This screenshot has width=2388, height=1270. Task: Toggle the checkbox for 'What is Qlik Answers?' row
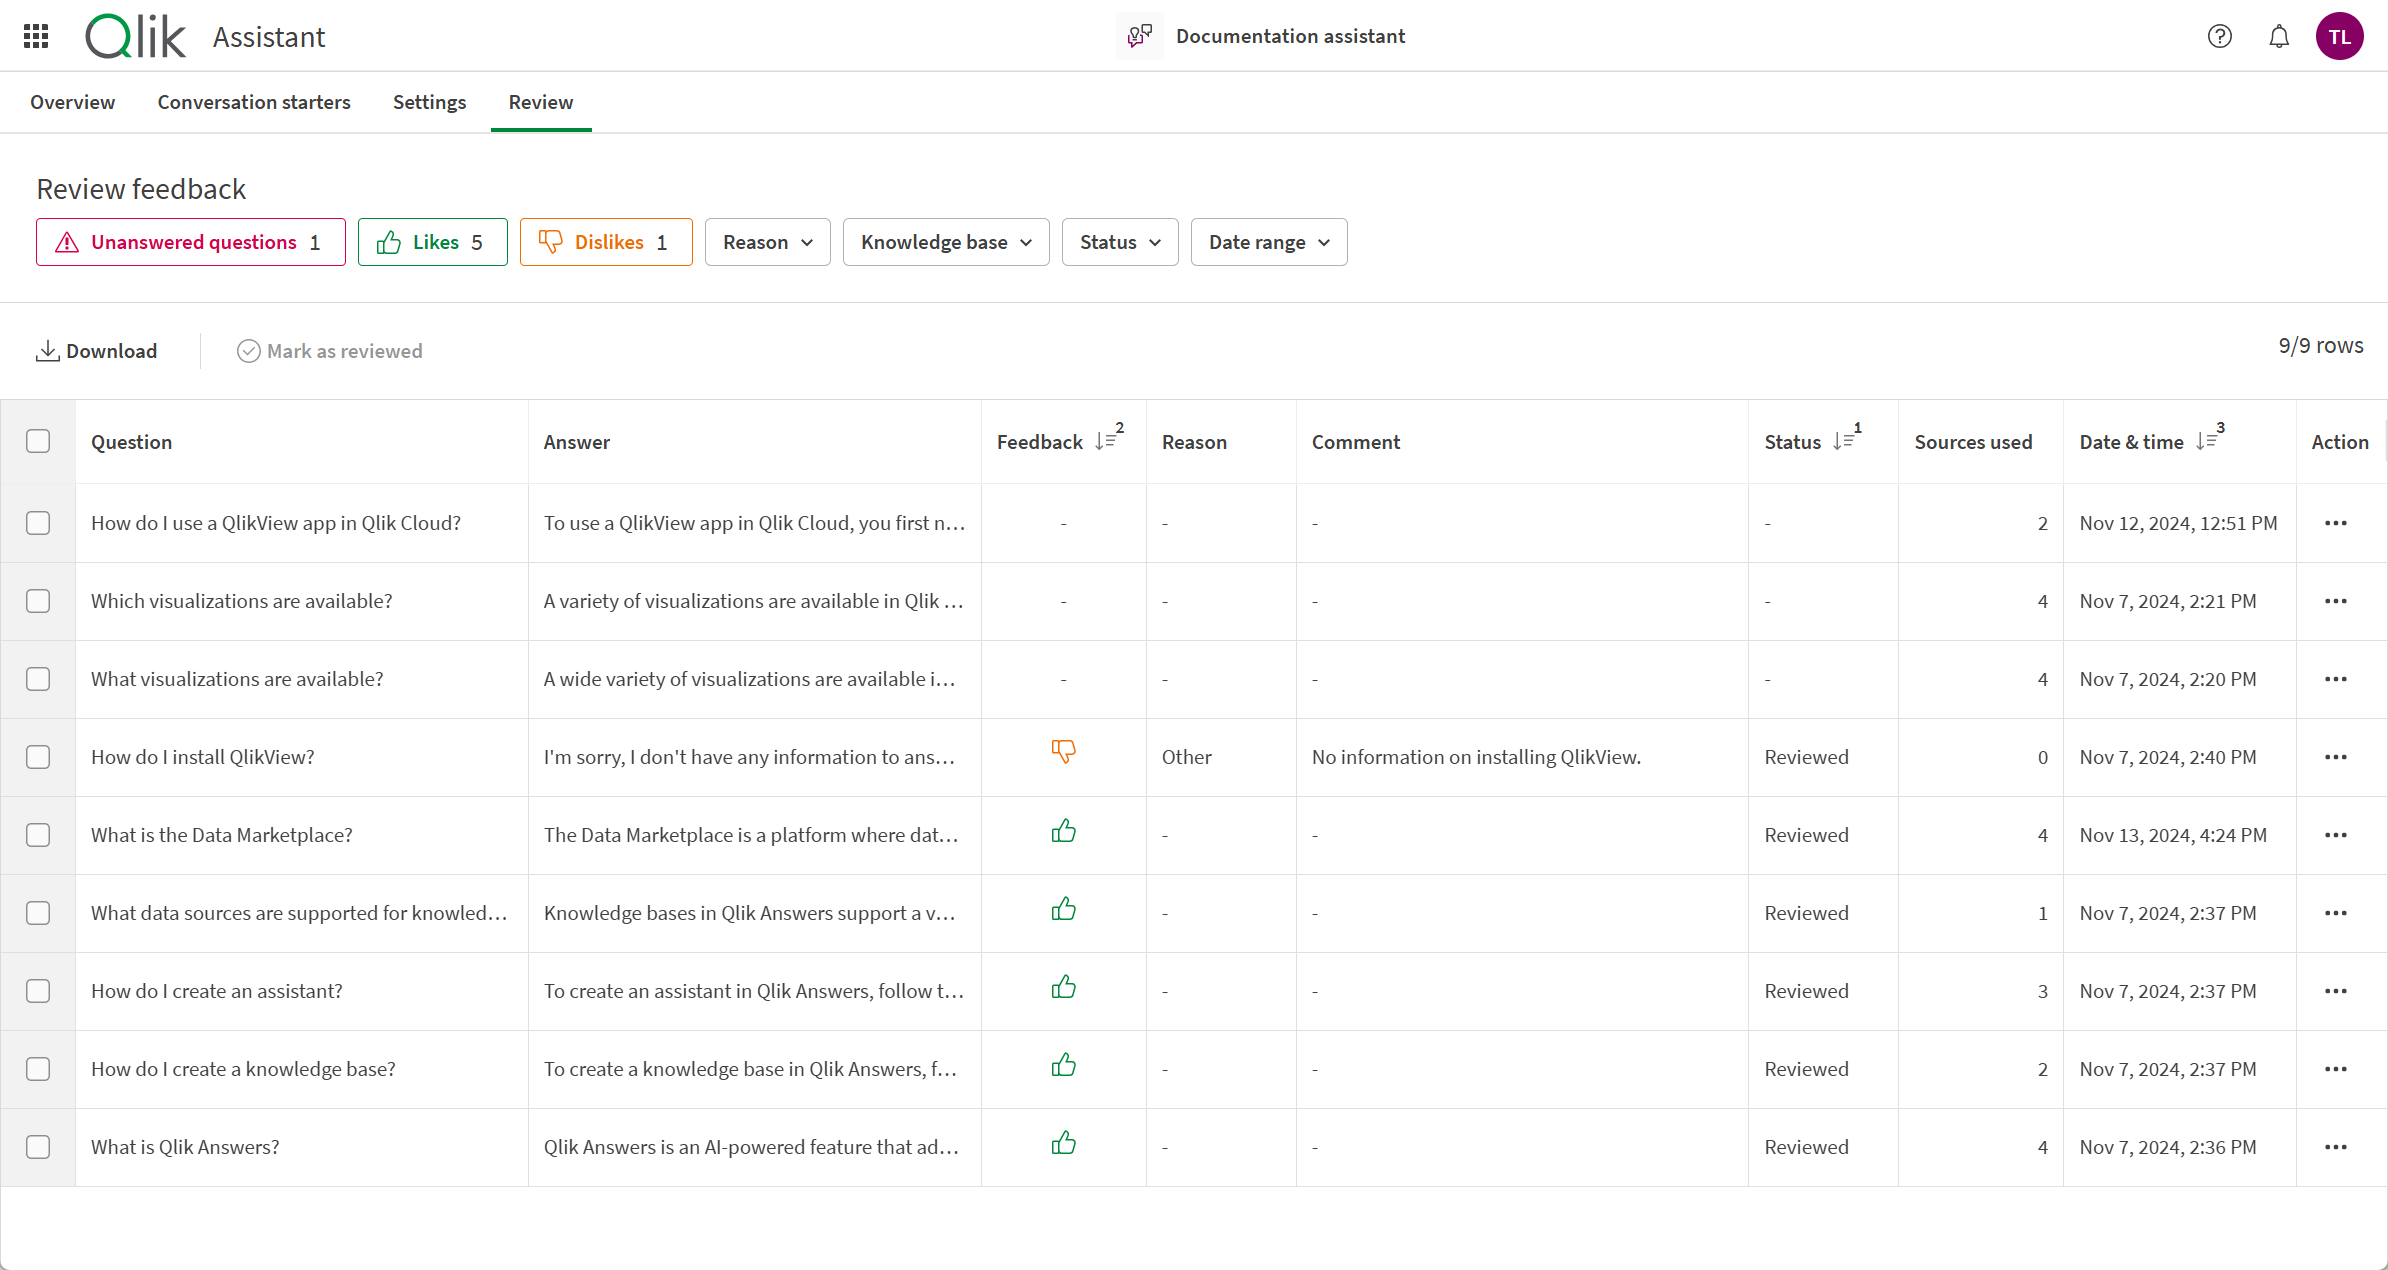(39, 1147)
